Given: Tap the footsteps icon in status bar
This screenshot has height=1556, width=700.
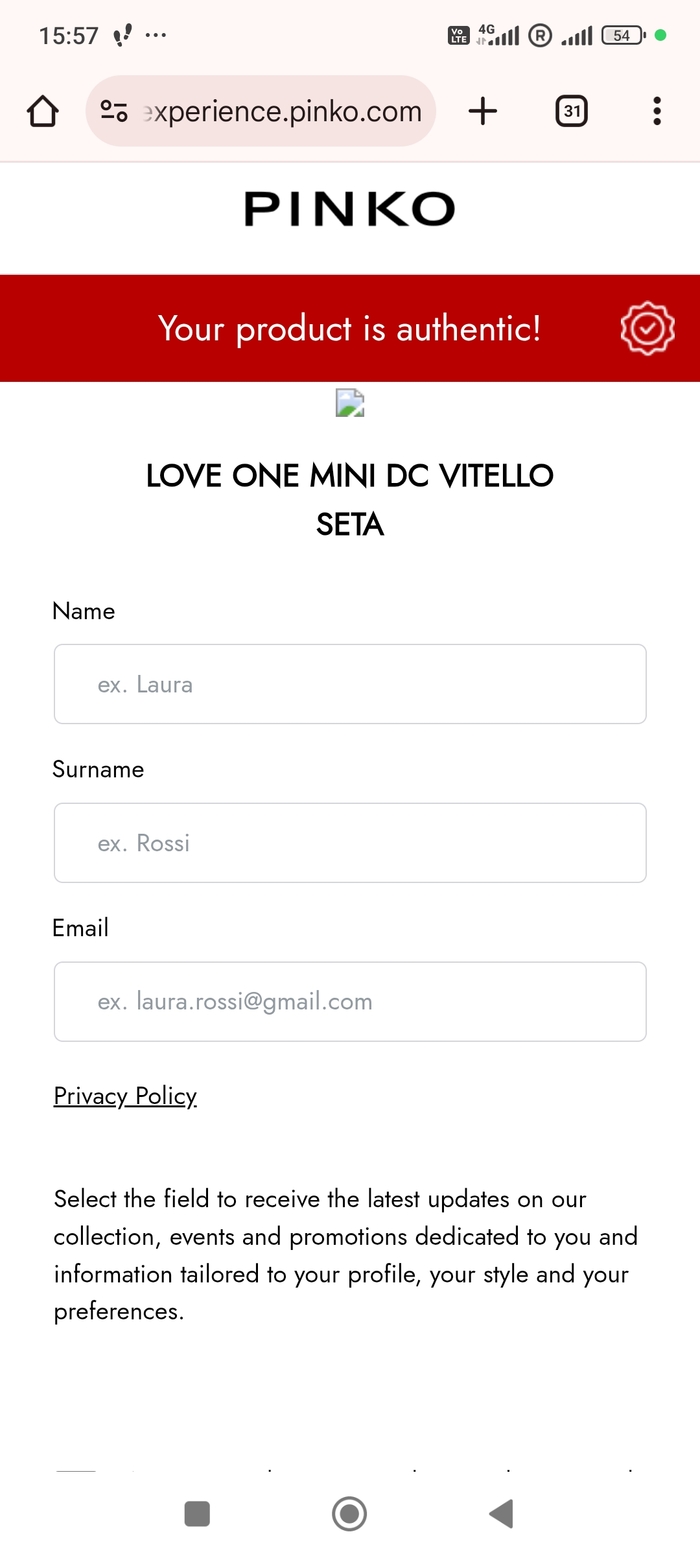Looking at the screenshot, I should tap(122, 36).
